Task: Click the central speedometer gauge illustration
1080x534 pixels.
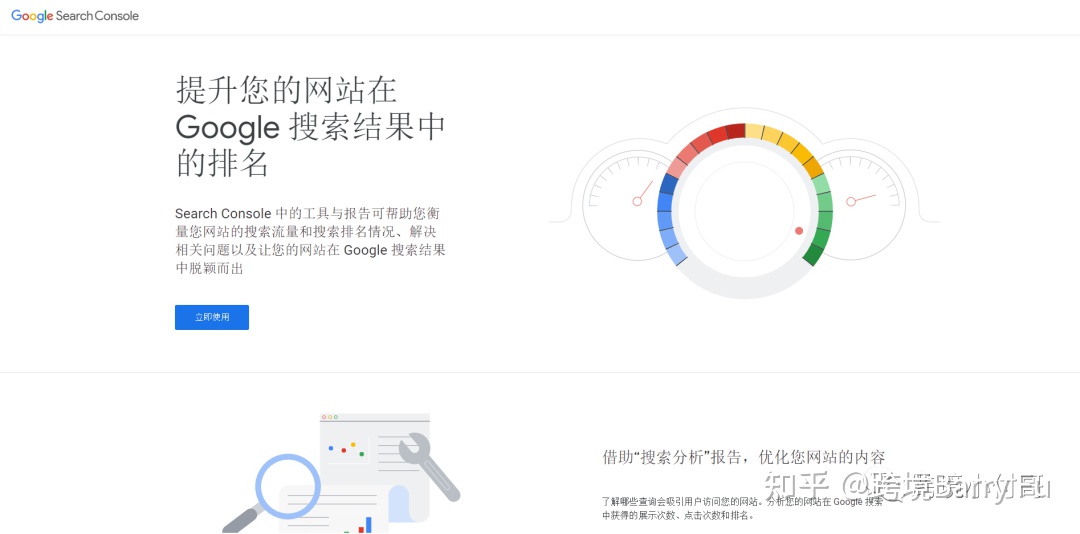Action: pos(745,210)
